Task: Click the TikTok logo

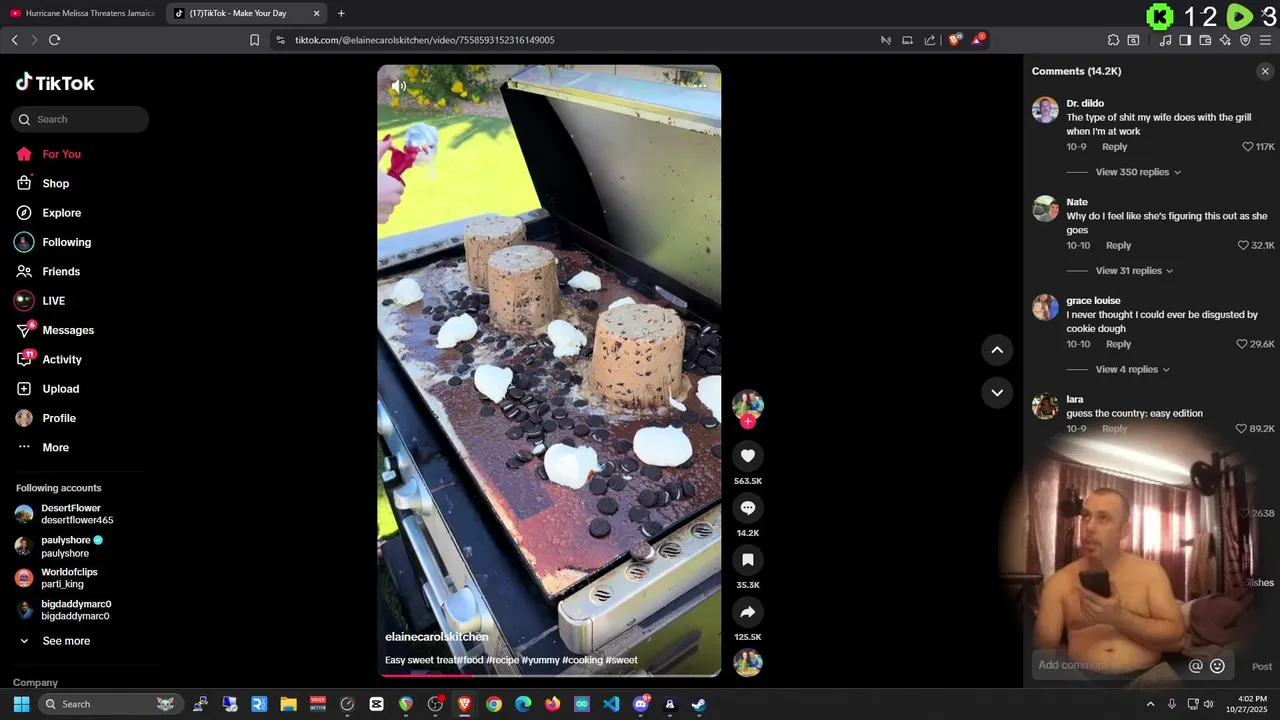Action: coord(55,83)
